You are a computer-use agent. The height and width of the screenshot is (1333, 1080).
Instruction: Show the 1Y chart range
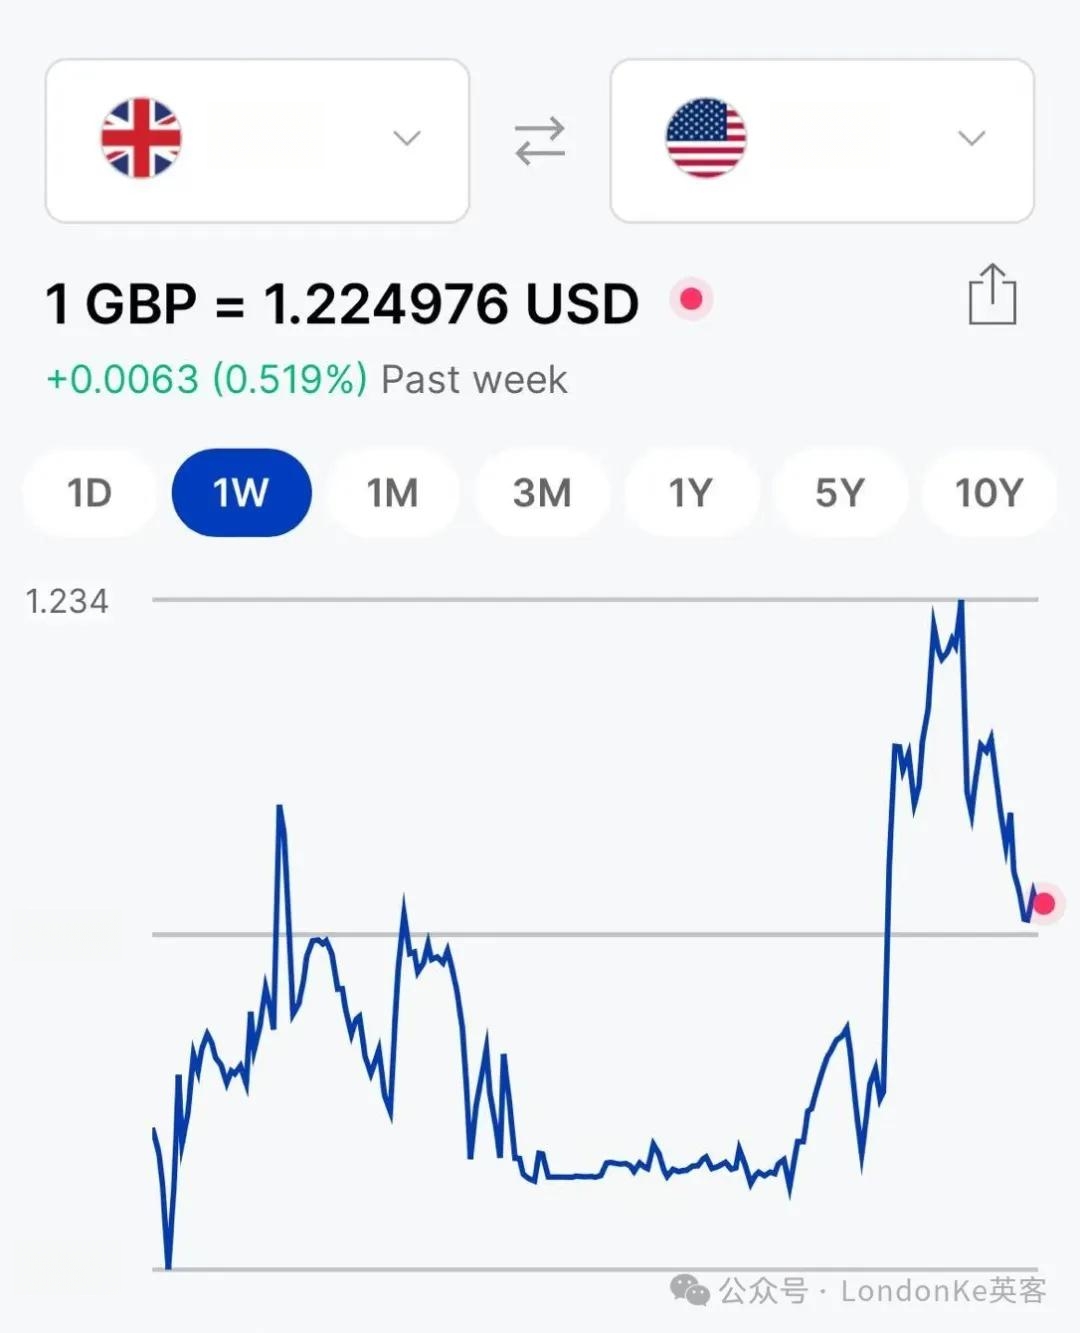[691, 493]
